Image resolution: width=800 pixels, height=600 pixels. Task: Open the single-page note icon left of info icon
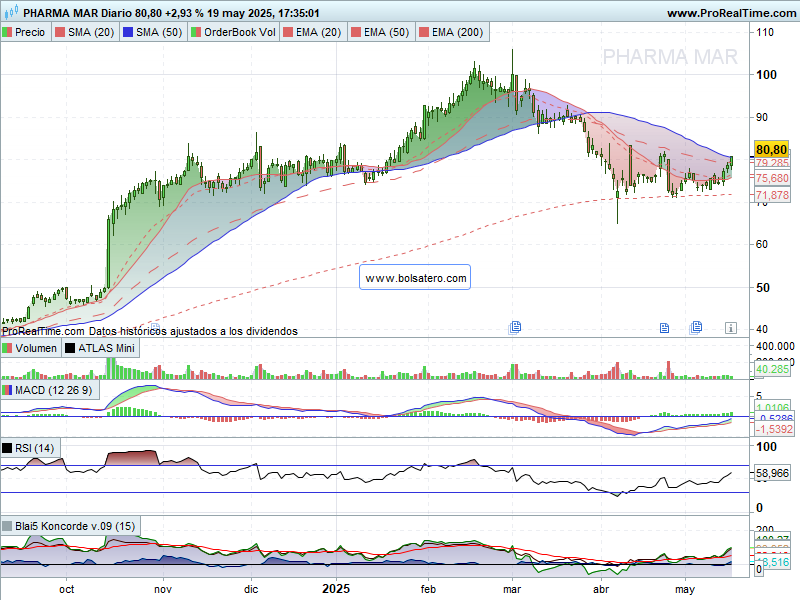664,328
